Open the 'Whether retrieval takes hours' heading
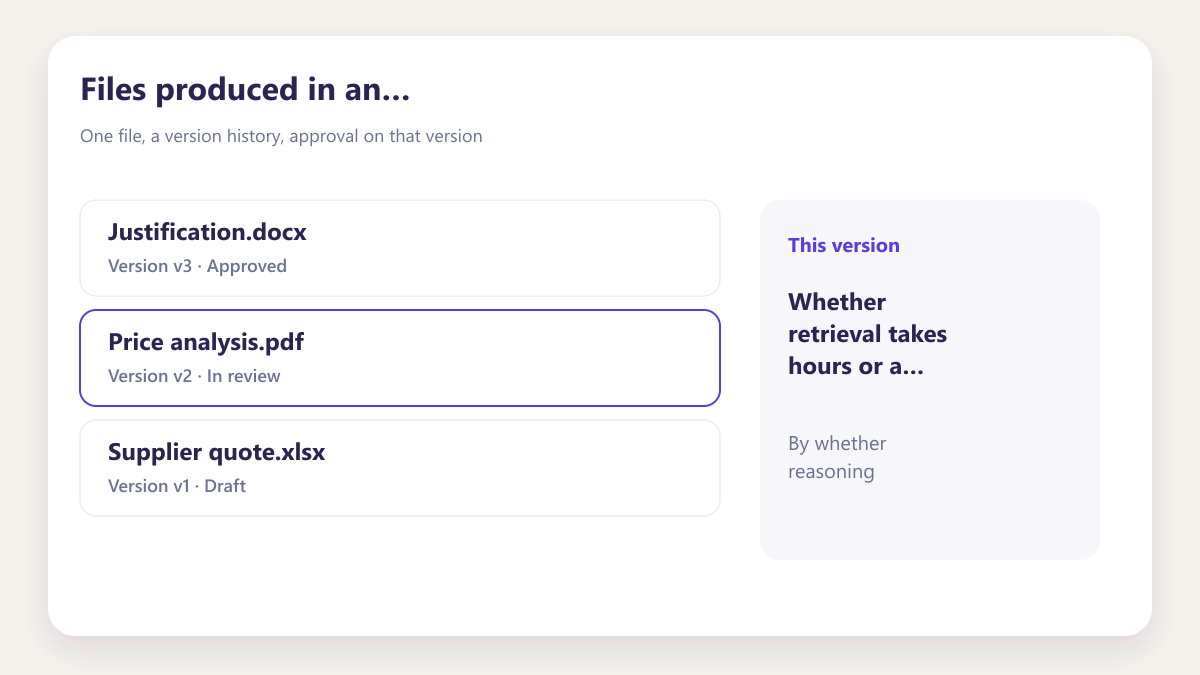Image resolution: width=1200 pixels, height=675 pixels. pyautogui.click(x=867, y=334)
